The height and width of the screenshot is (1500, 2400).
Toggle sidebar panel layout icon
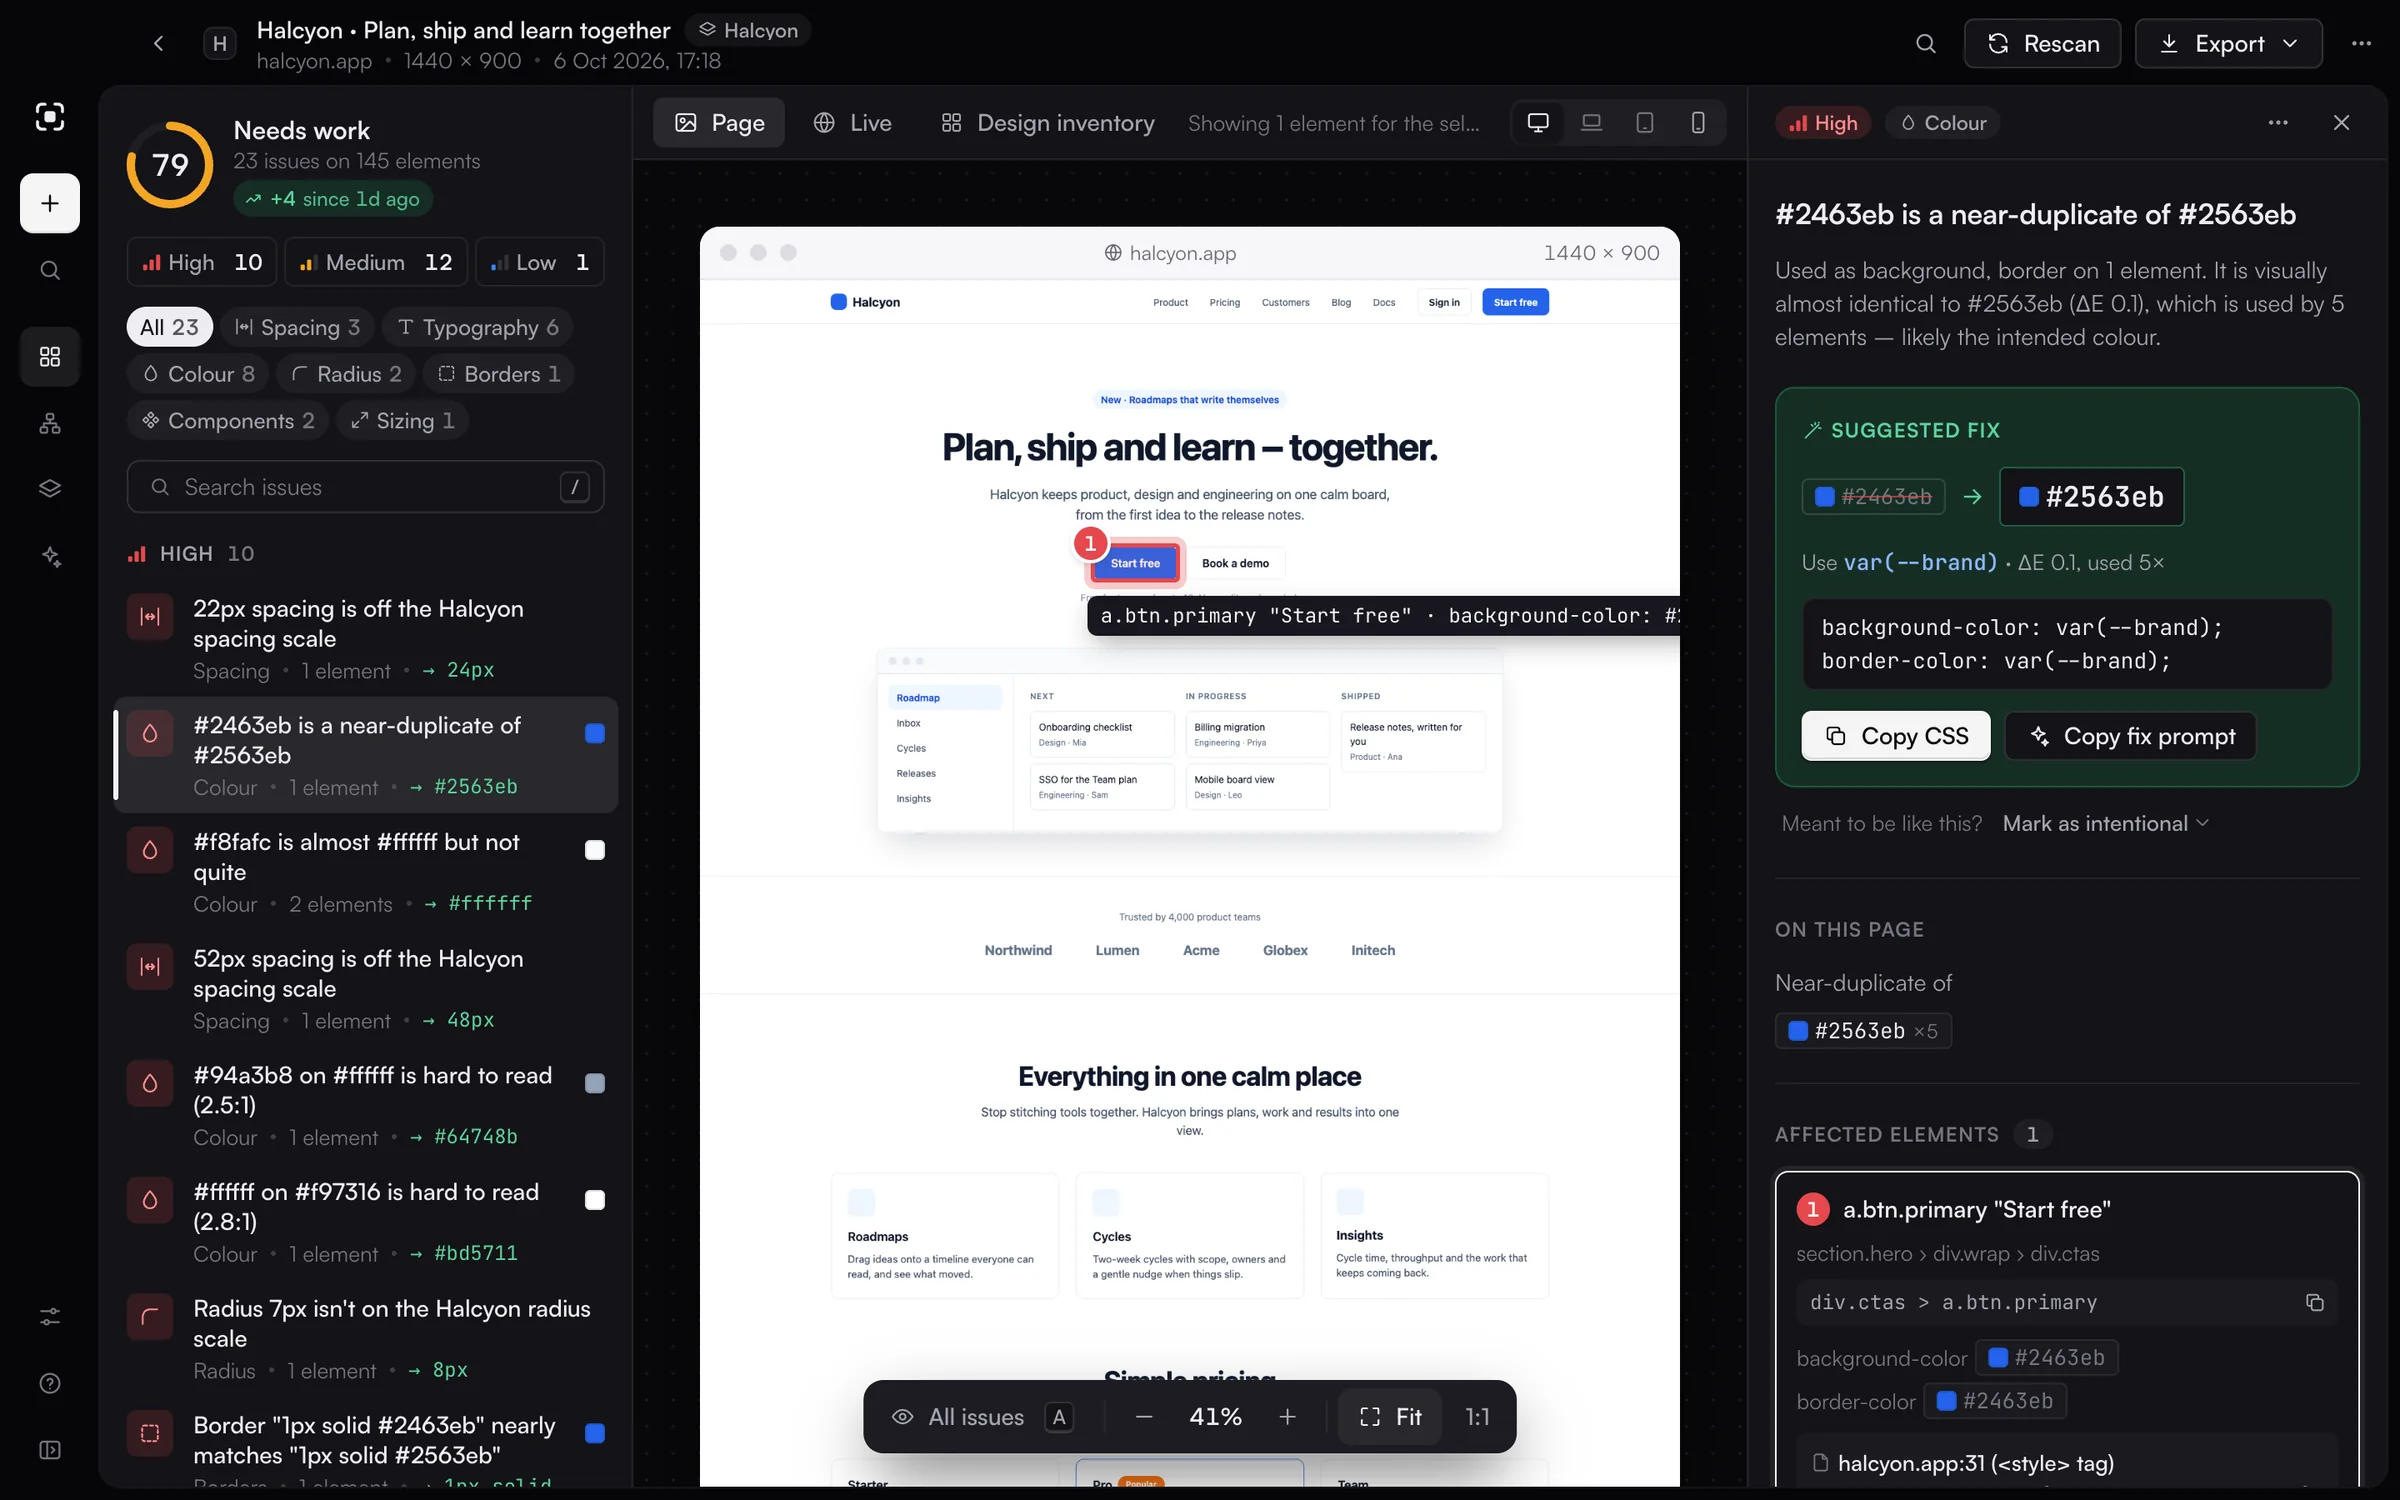click(x=49, y=1450)
